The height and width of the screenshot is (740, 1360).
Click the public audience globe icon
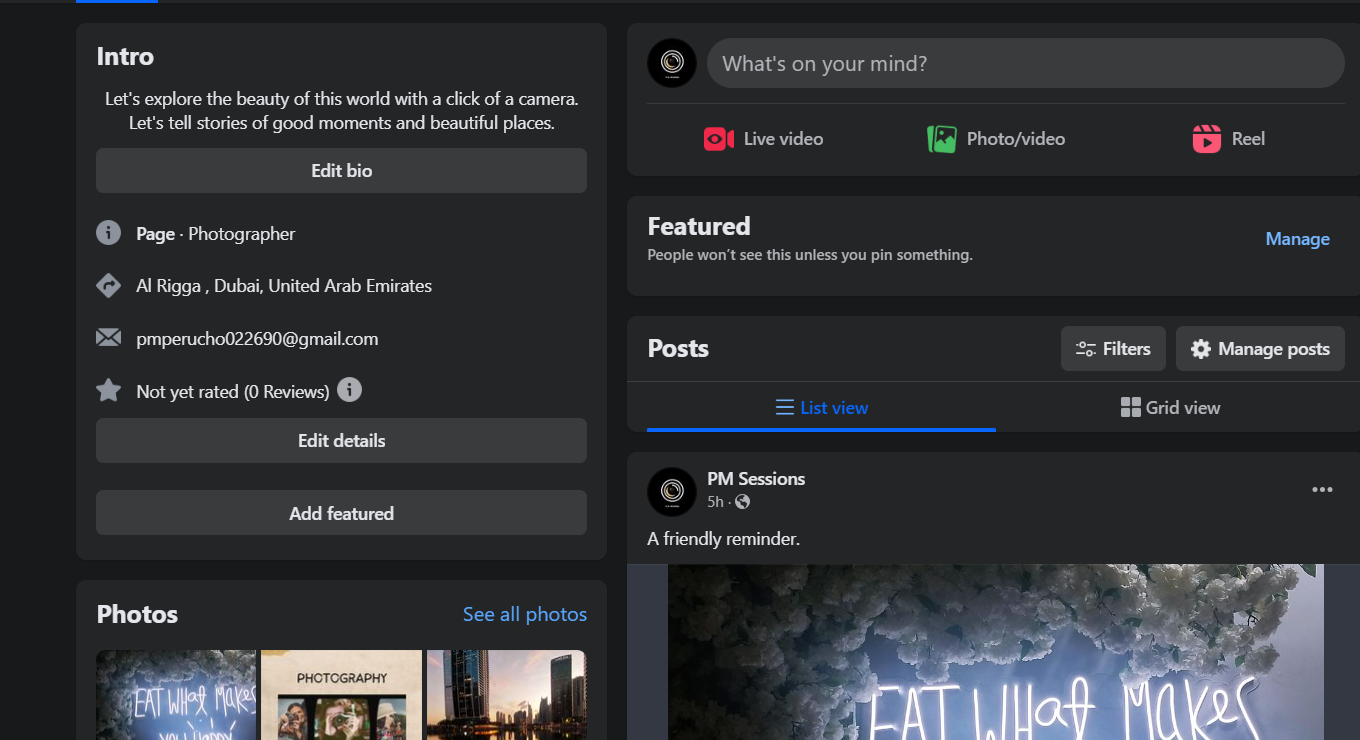[742, 502]
